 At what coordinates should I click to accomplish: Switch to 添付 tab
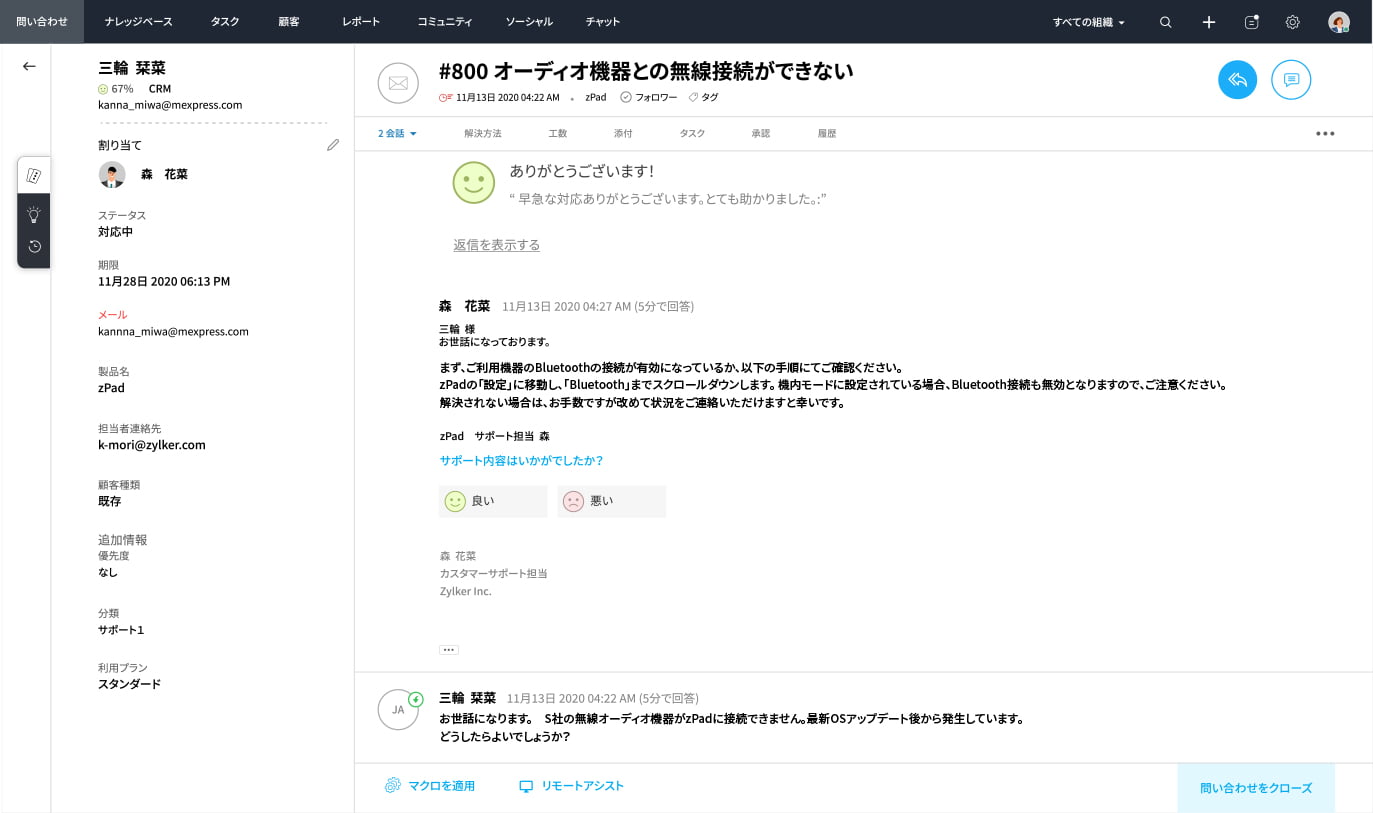pyautogui.click(x=623, y=133)
